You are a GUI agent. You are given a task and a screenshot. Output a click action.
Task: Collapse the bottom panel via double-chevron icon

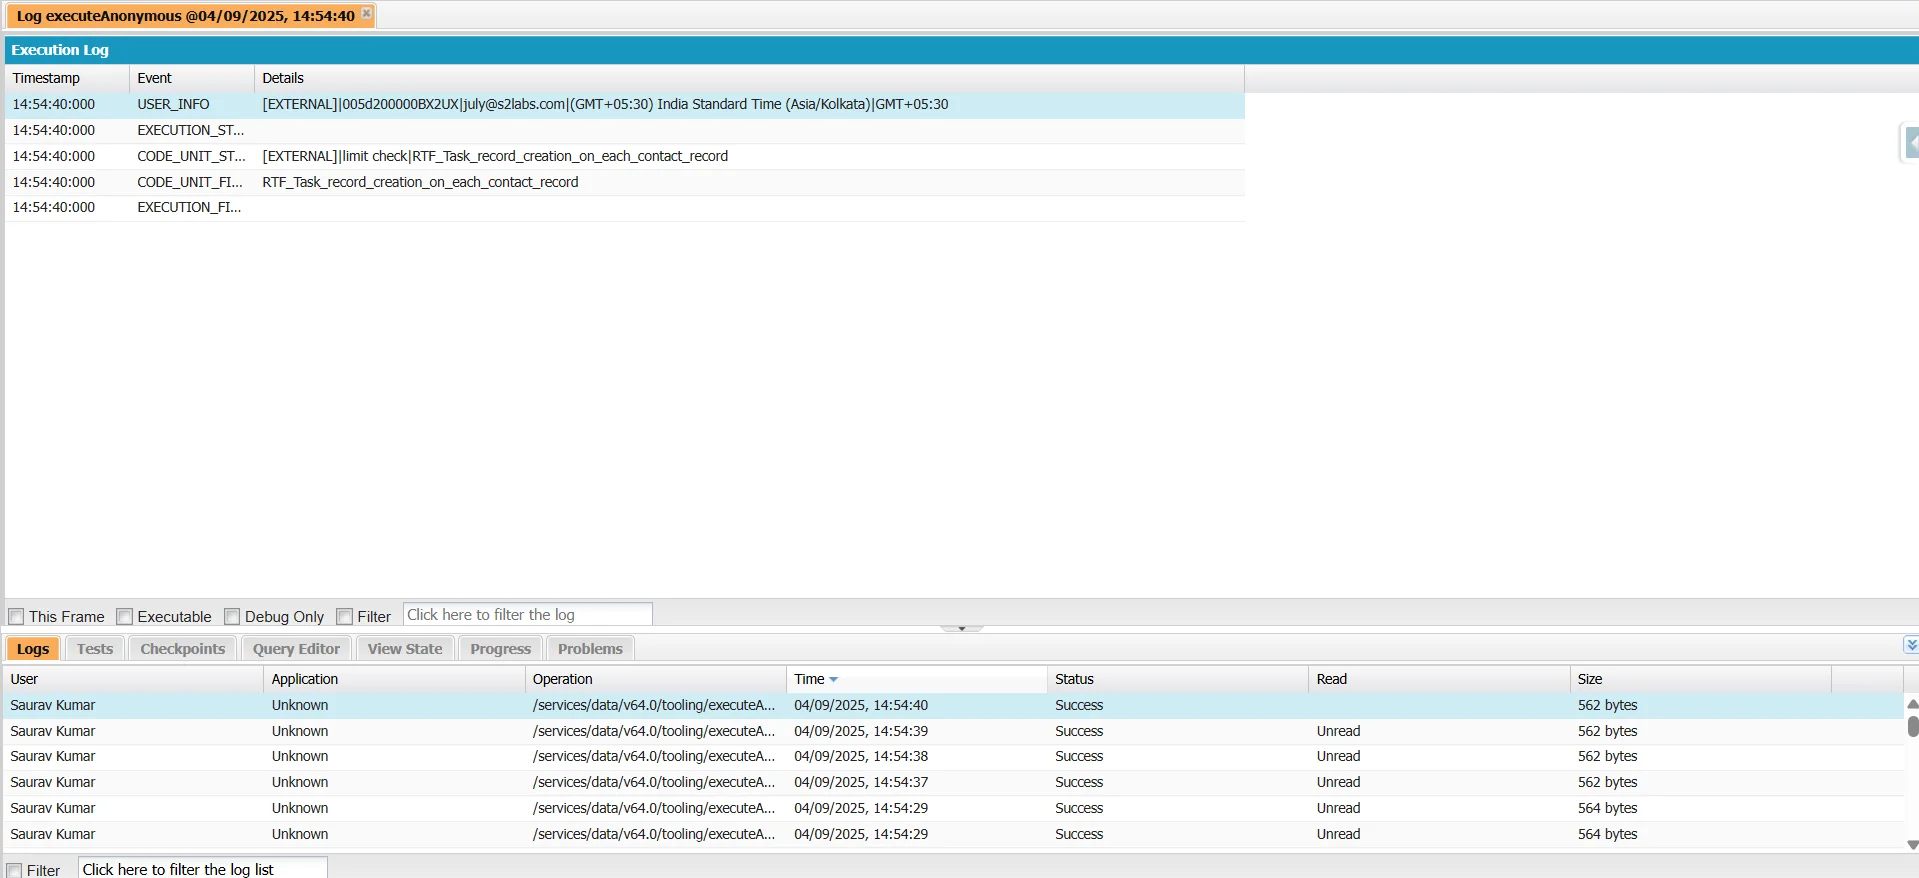click(x=1911, y=645)
